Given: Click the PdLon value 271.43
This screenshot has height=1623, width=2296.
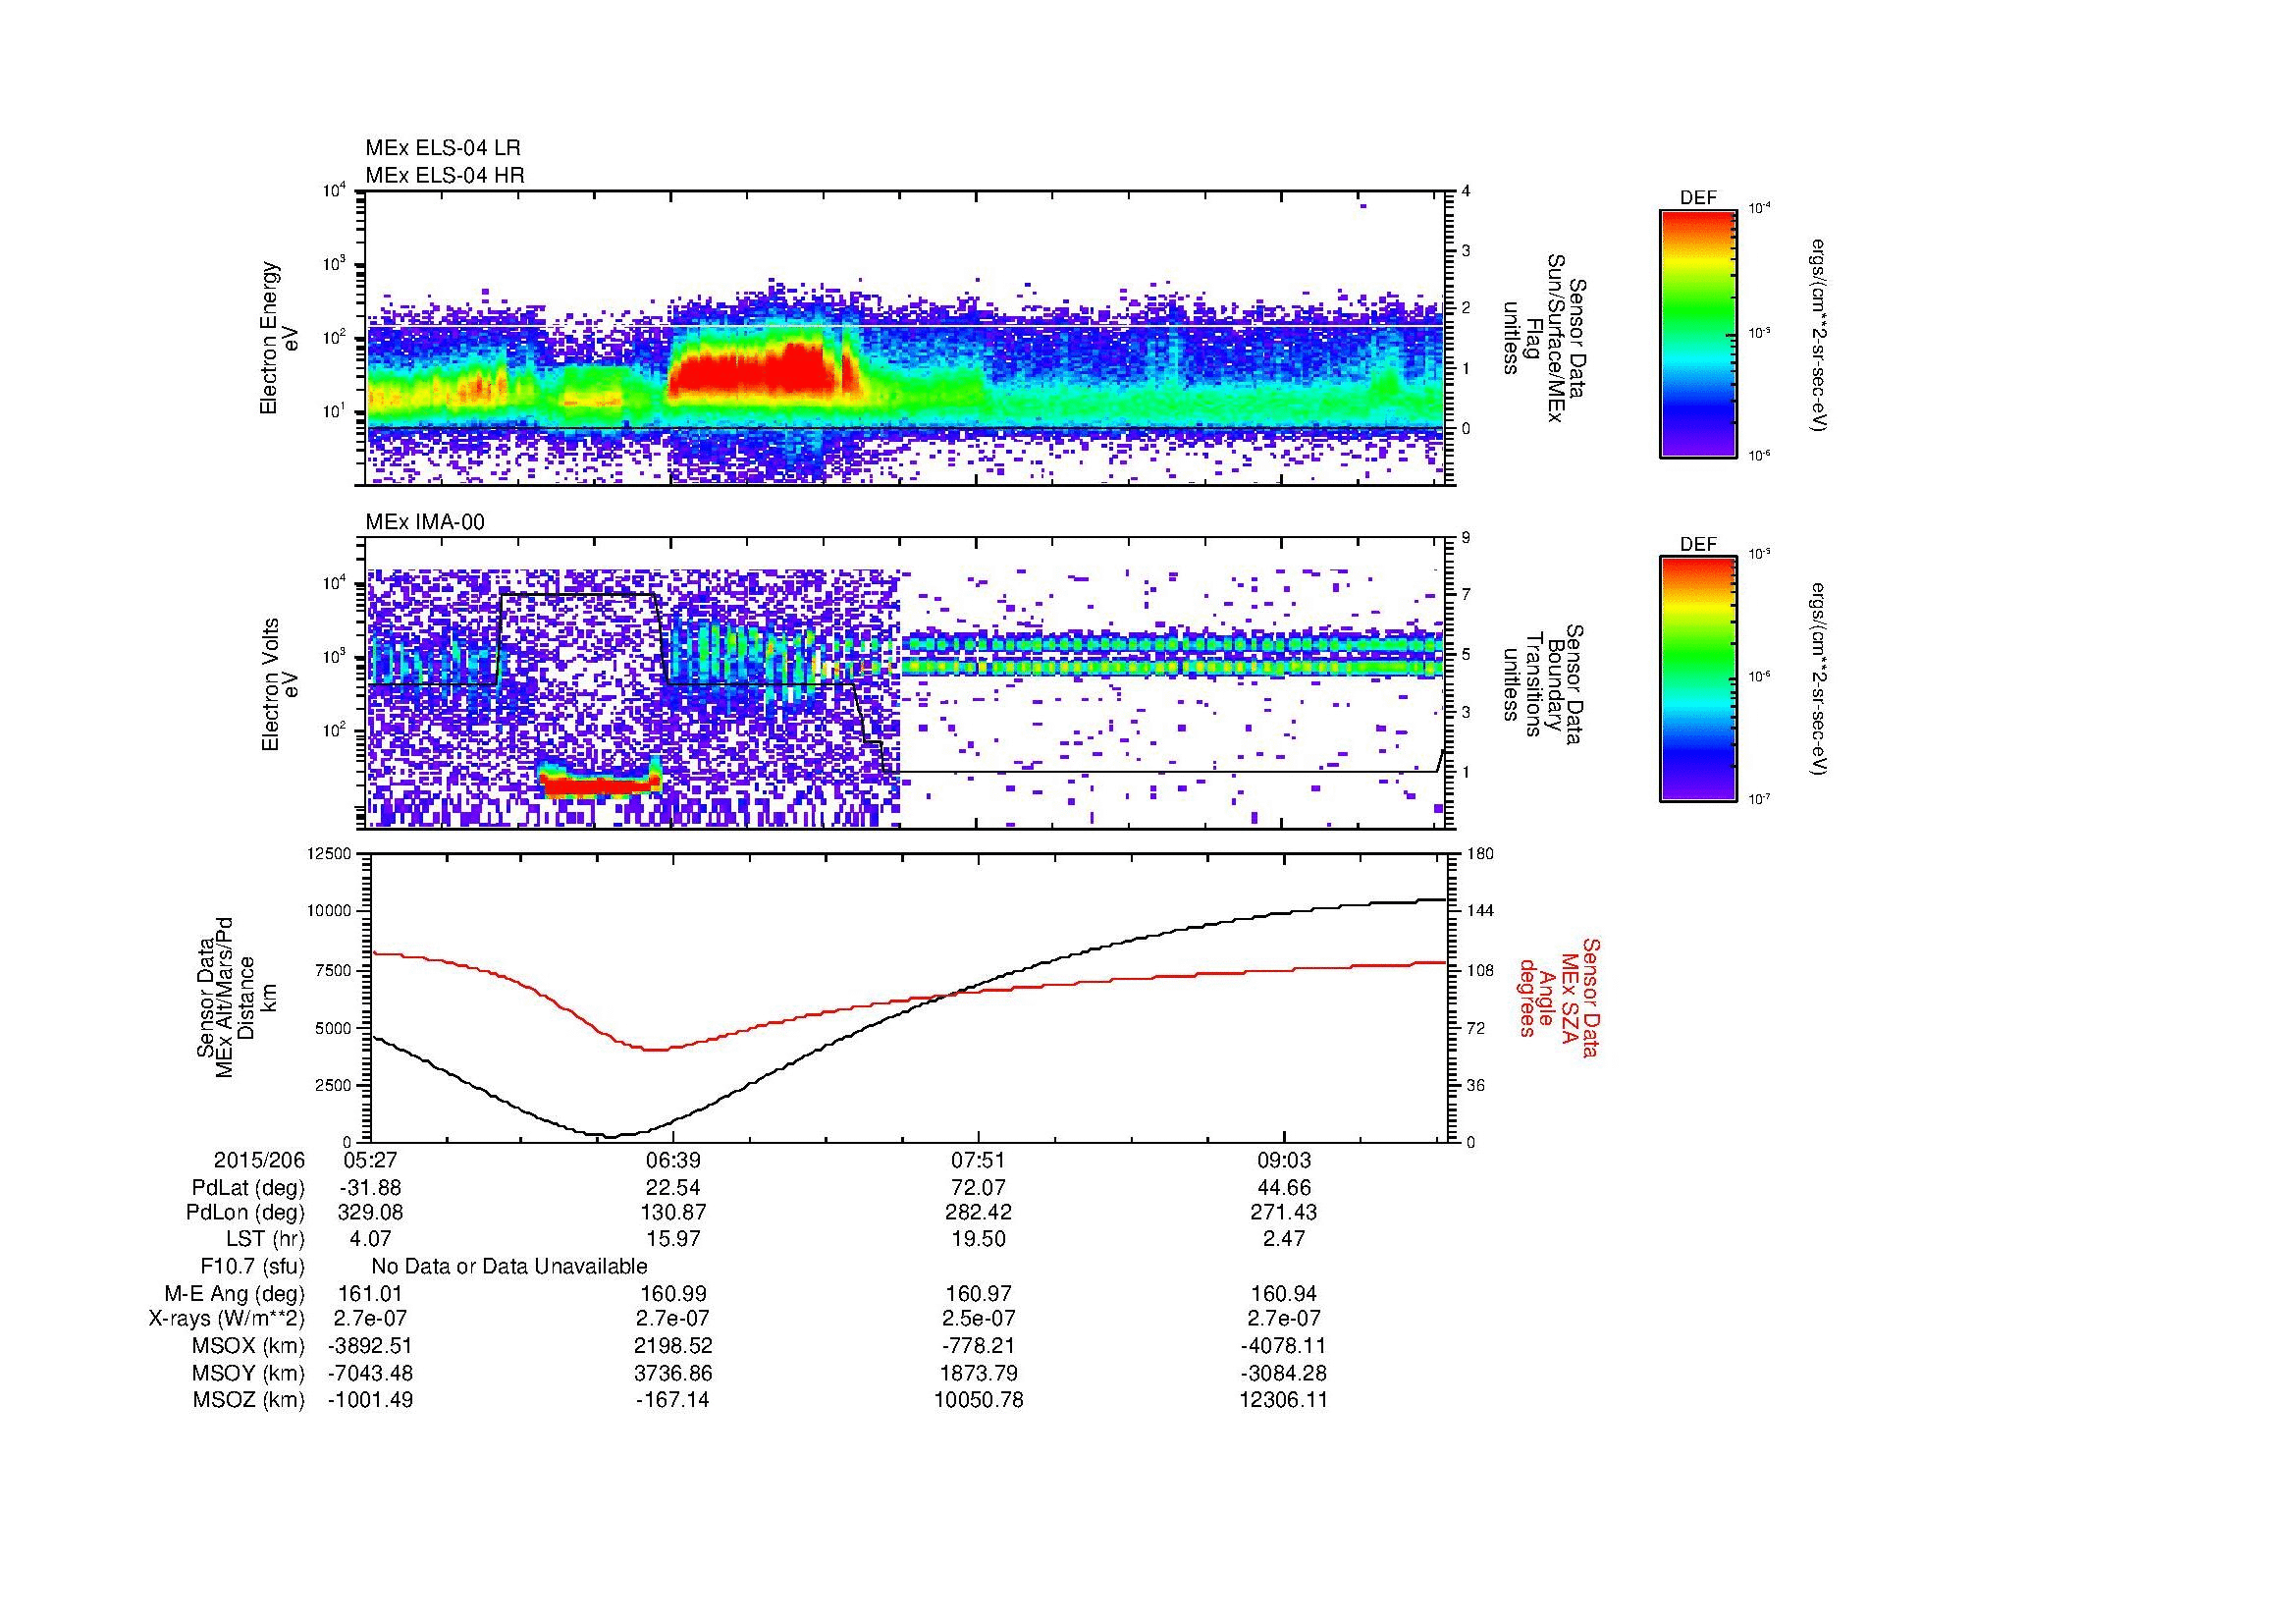Looking at the screenshot, I should click(1283, 1212).
